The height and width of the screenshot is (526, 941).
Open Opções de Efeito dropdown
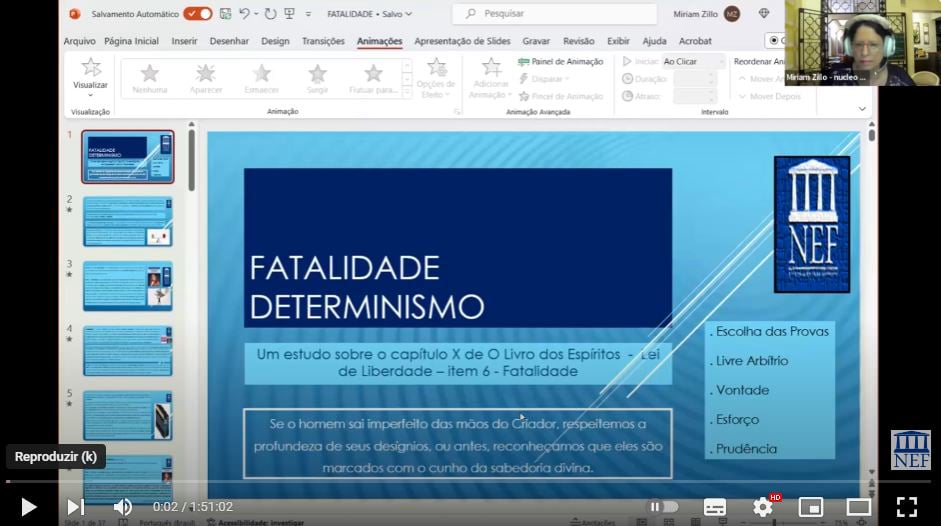point(436,79)
